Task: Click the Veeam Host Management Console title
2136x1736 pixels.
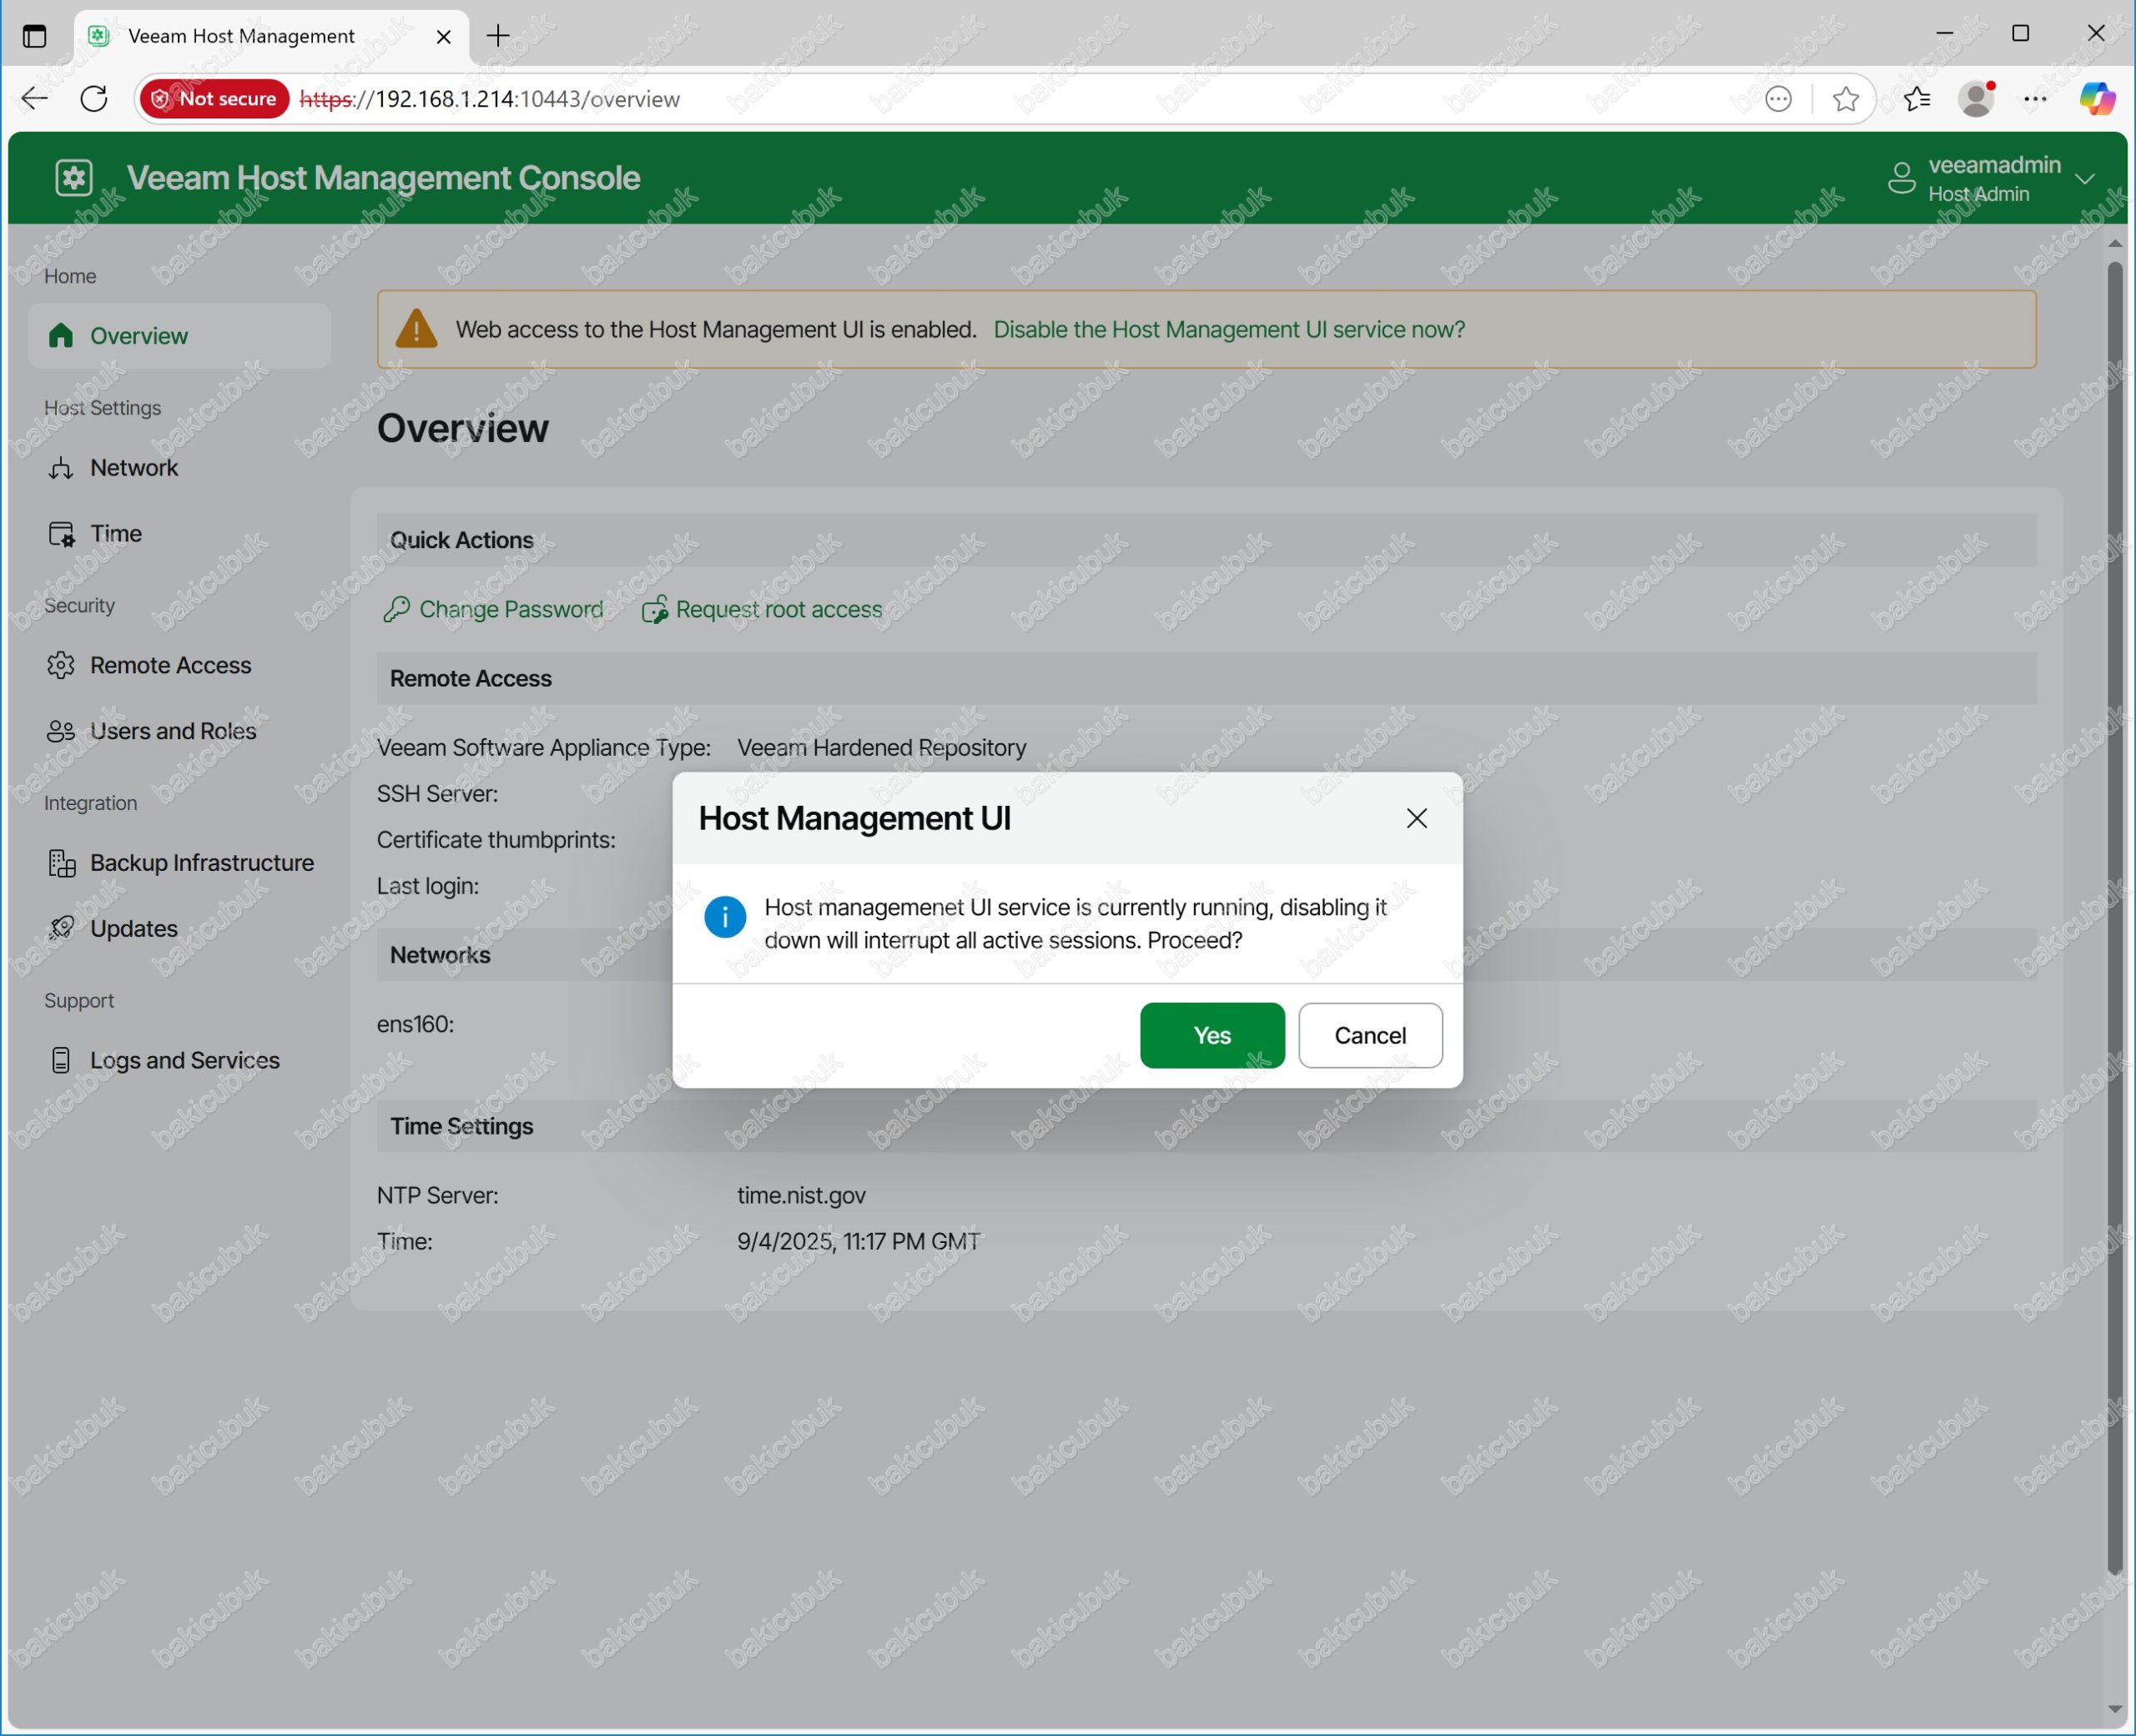Action: tap(384, 178)
